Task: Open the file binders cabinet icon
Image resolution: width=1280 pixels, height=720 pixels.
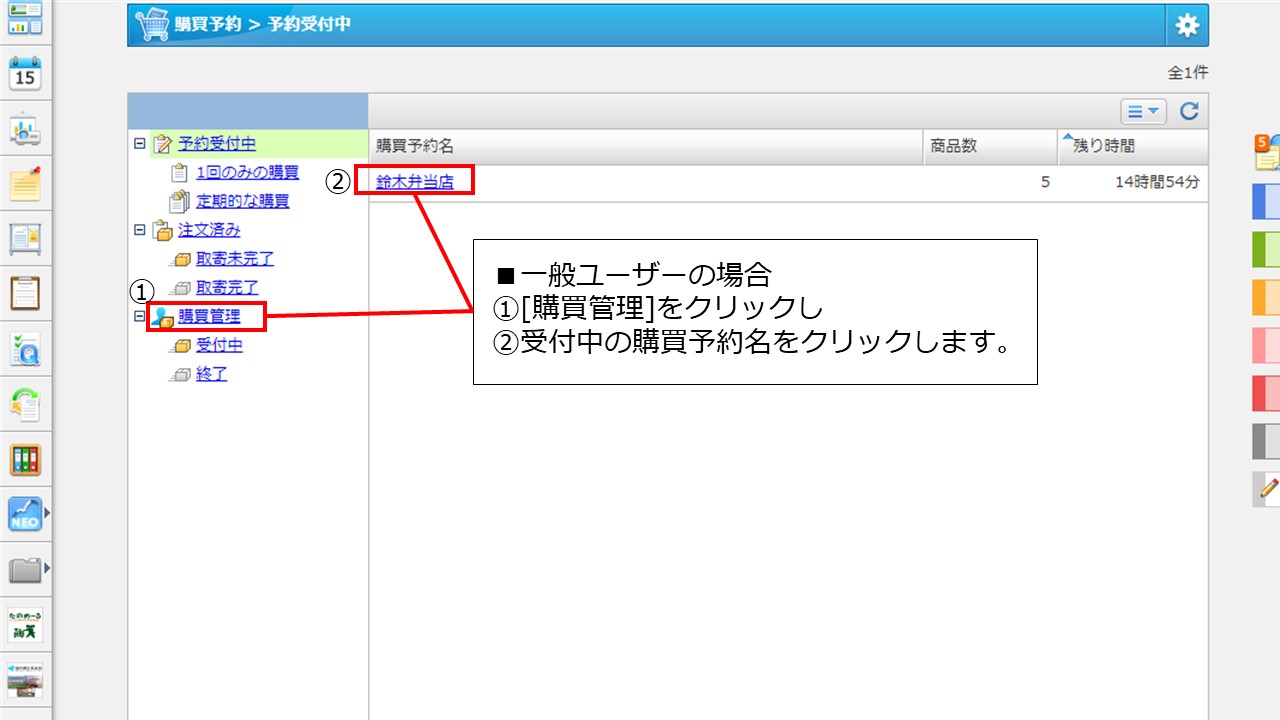Action: click(x=25, y=460)
